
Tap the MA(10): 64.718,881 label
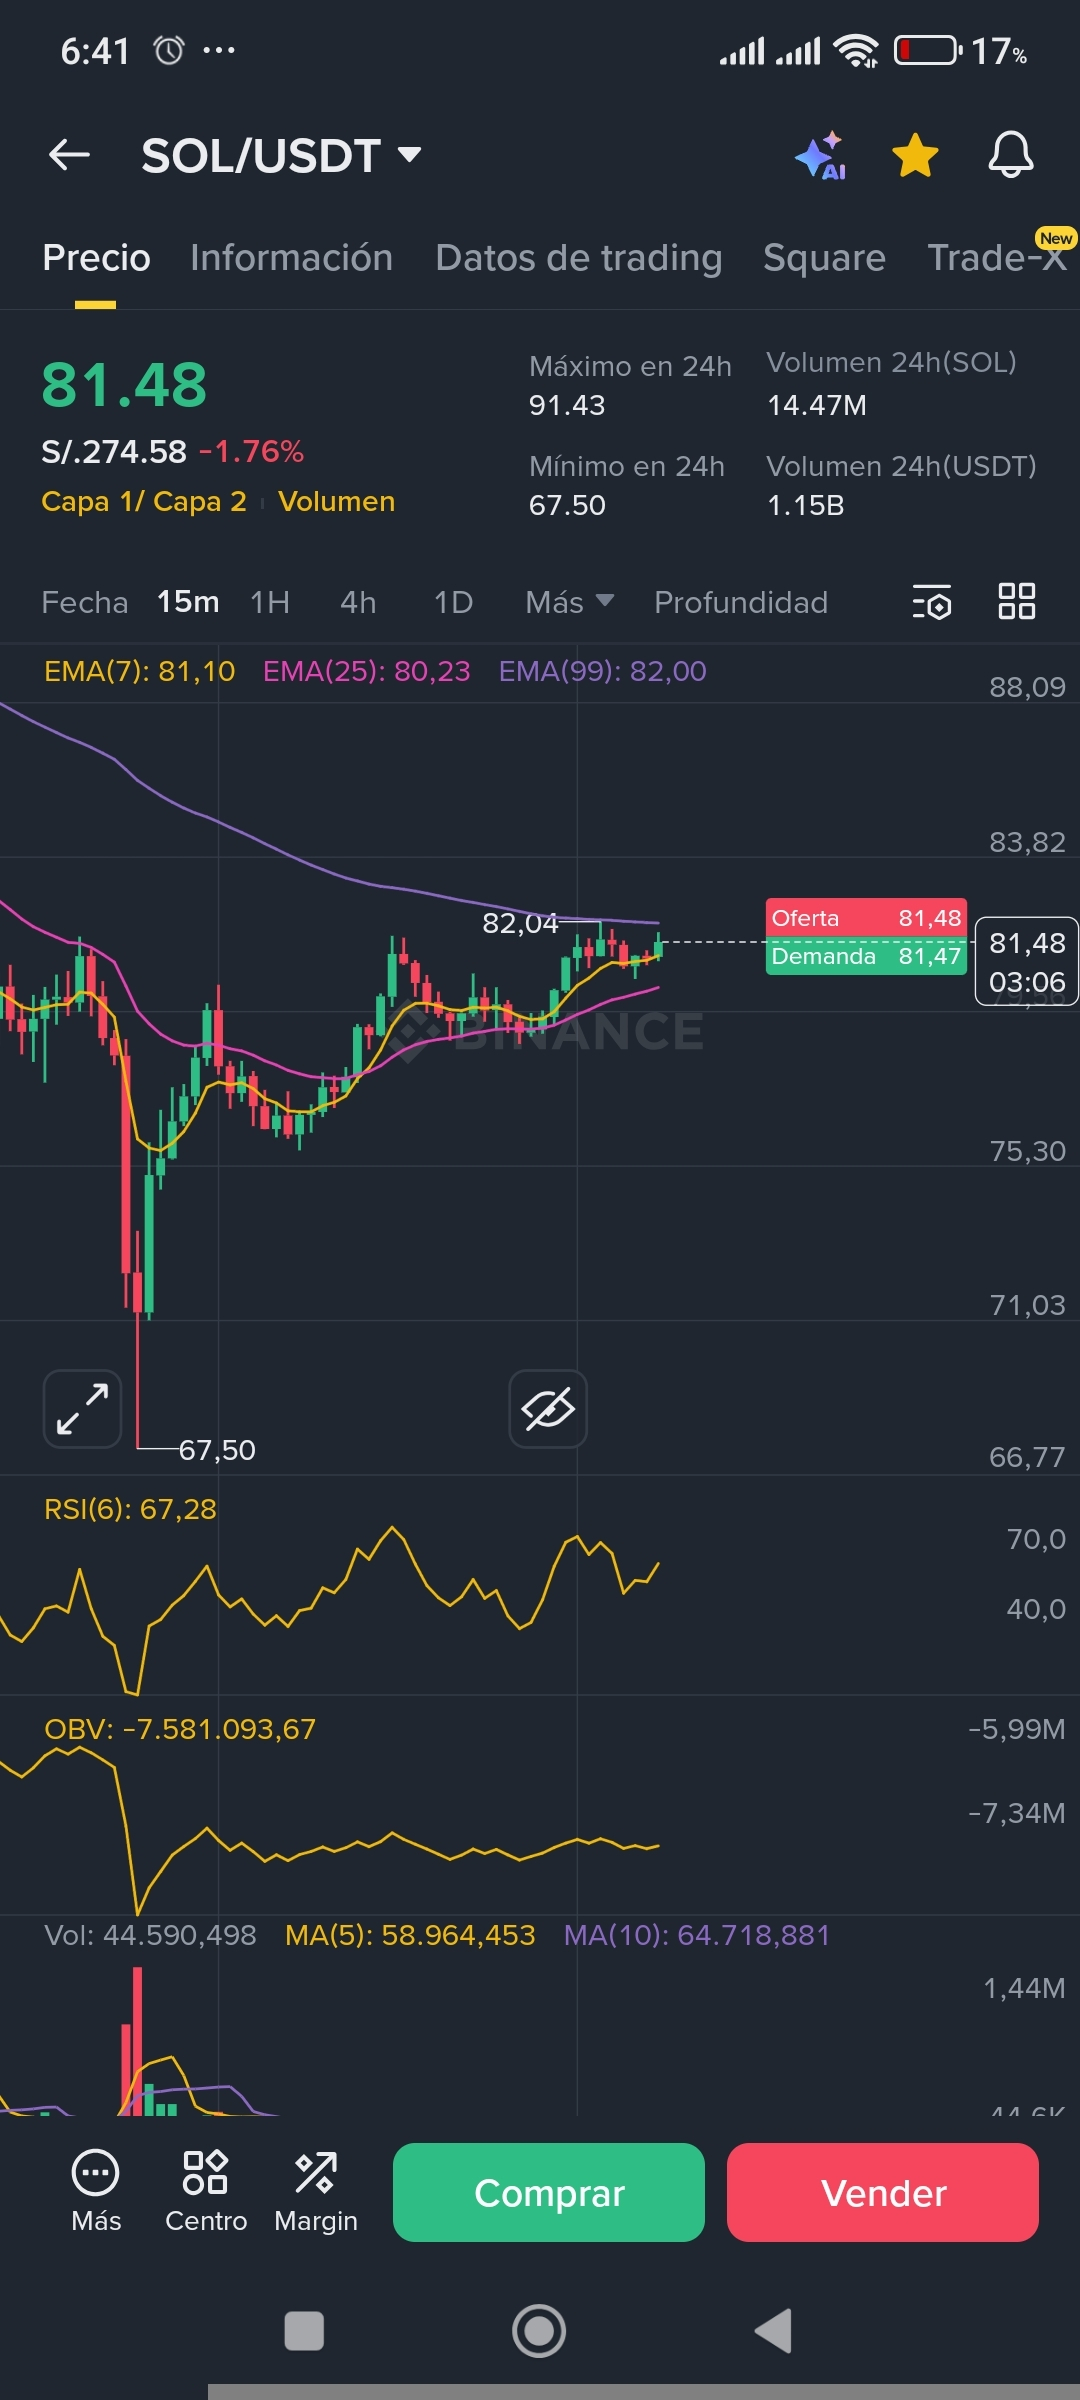[697, 1935]
